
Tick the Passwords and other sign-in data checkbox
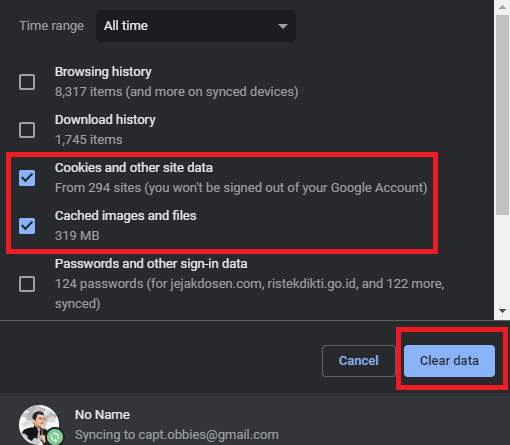[27, 284]
